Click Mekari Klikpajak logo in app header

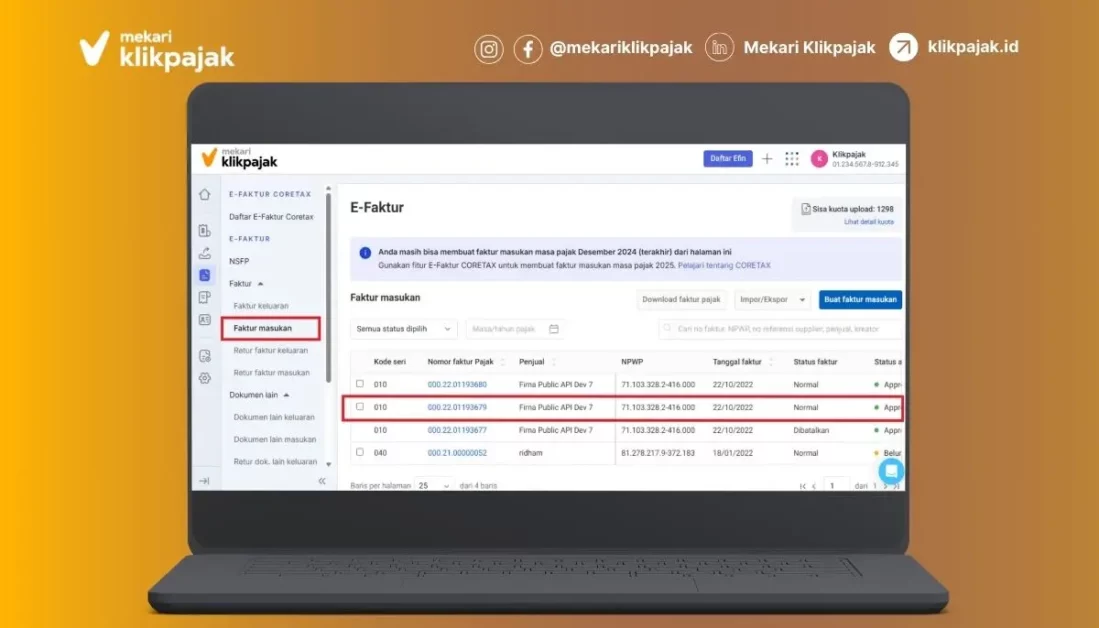(x=239, y=158)
